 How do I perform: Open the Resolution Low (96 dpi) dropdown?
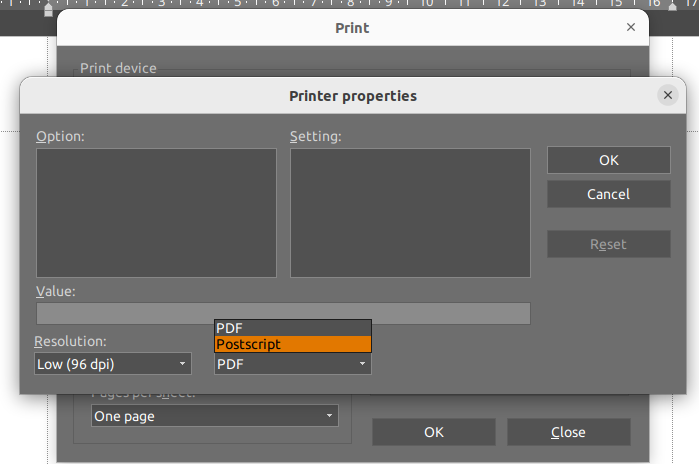[x=112, y=364]
